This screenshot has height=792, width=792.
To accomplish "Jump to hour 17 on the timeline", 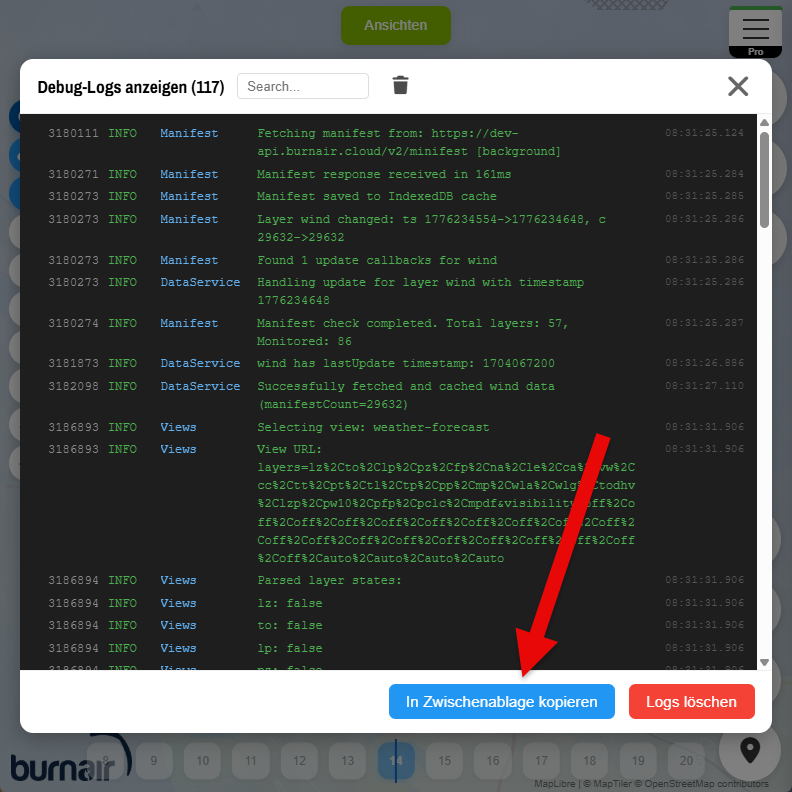I will (541, 761).
